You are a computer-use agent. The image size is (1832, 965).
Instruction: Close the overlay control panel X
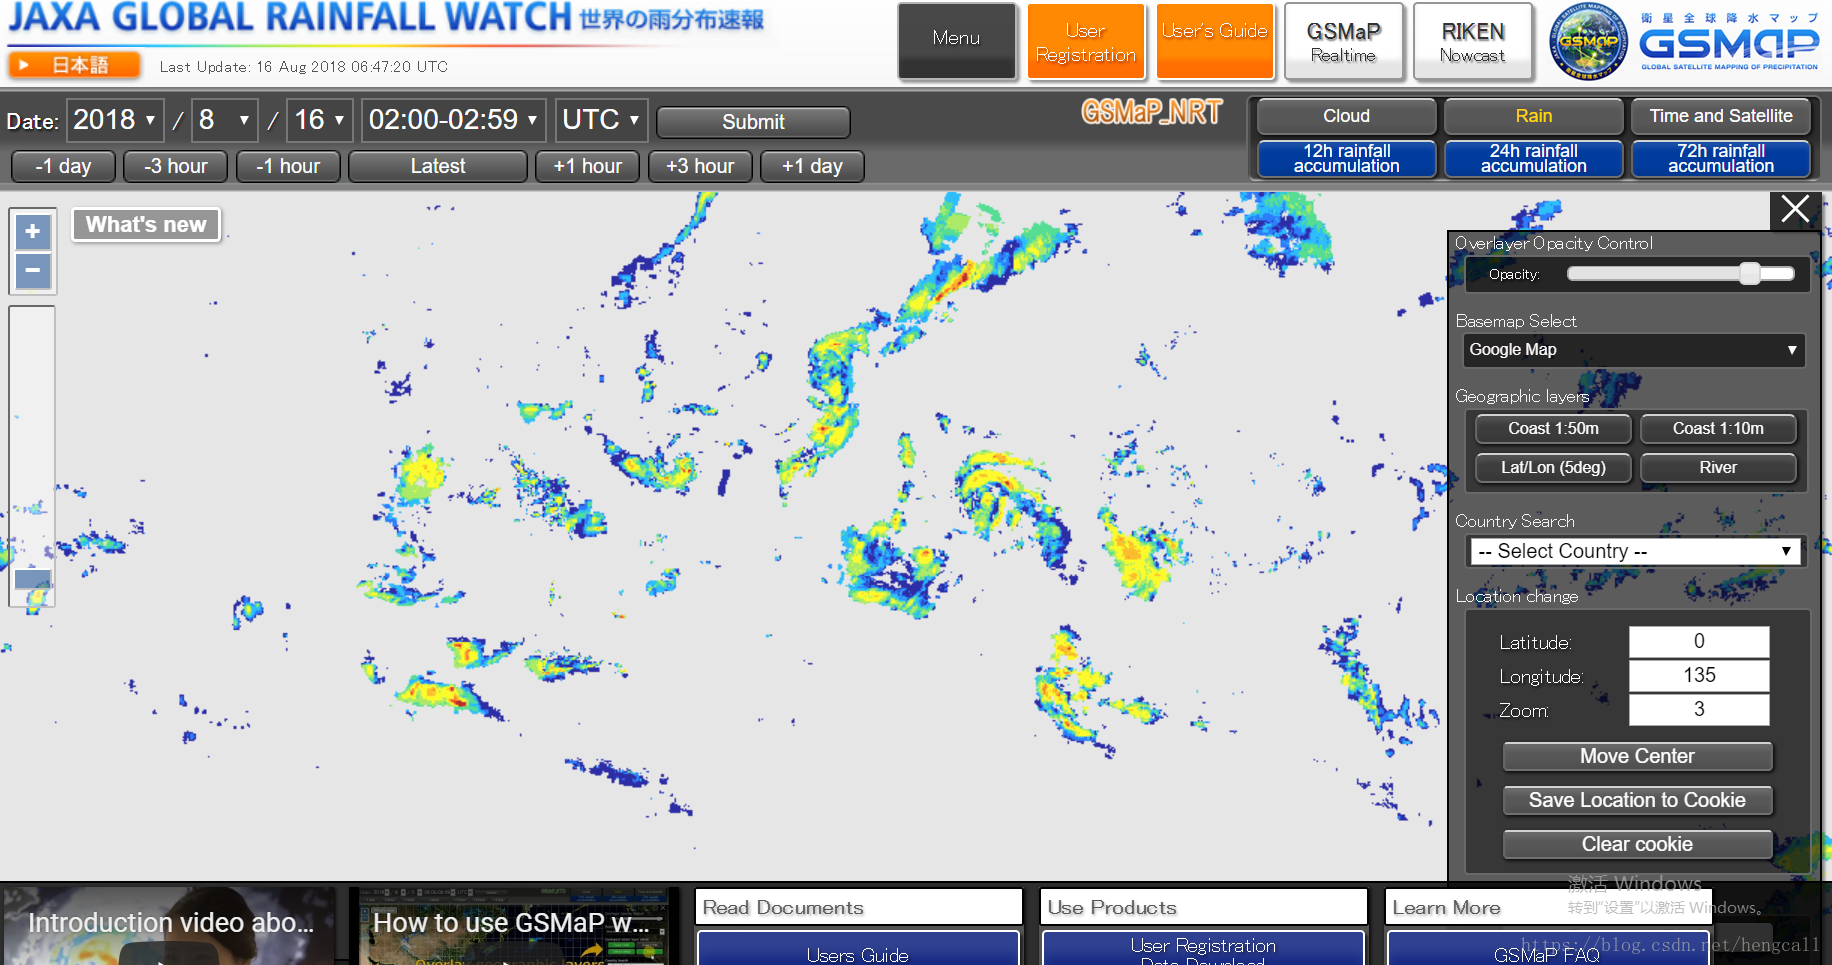point(1795,209)
